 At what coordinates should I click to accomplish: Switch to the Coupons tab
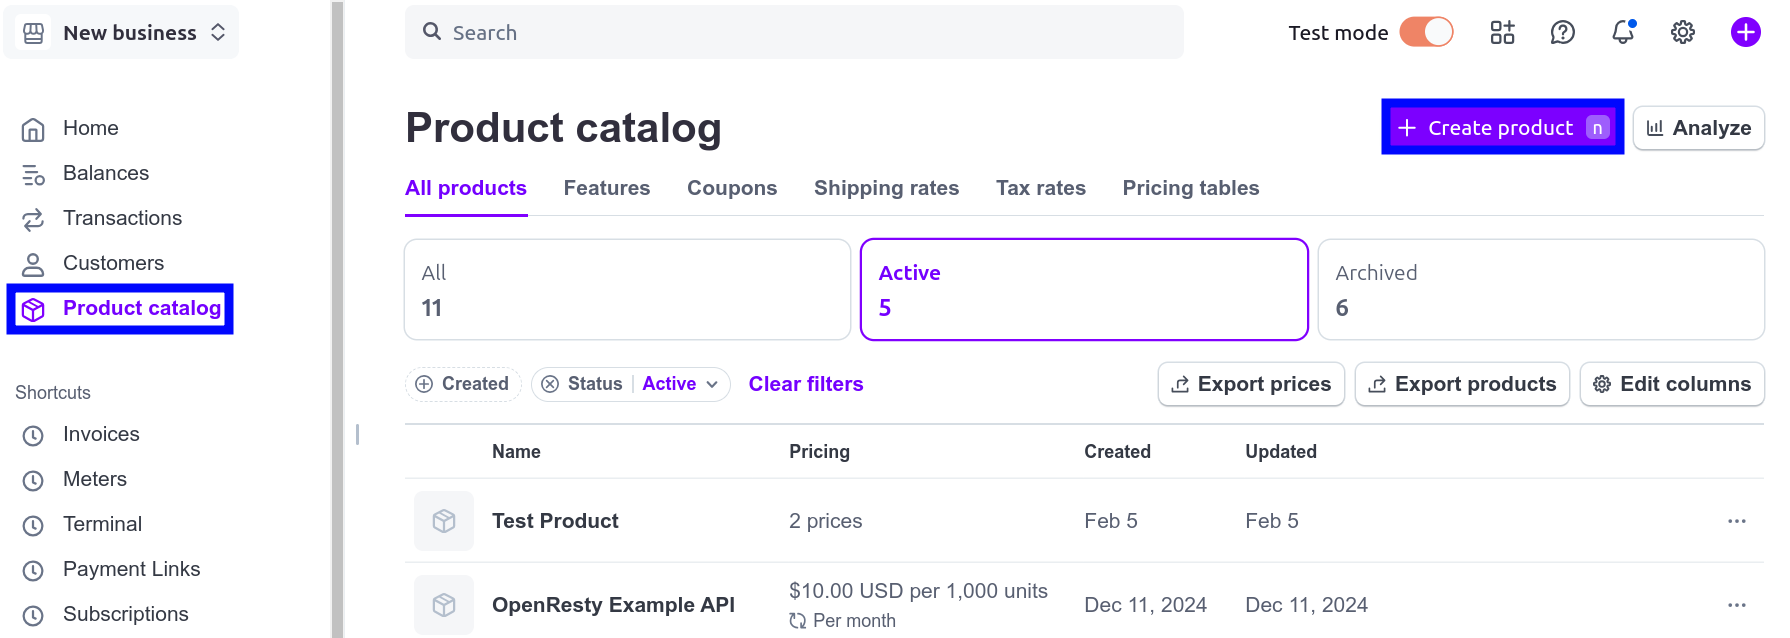731,188
